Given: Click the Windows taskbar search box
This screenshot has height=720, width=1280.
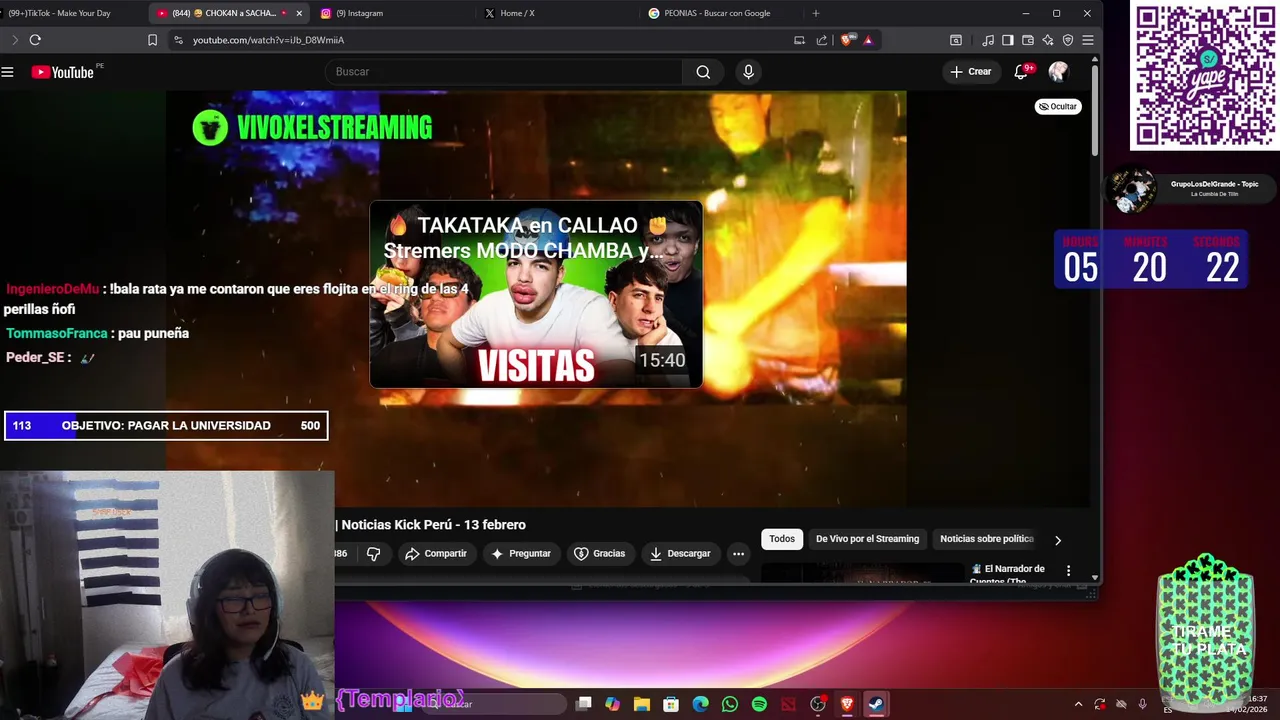Looking at the screenshot, I should tap(495, 704).
